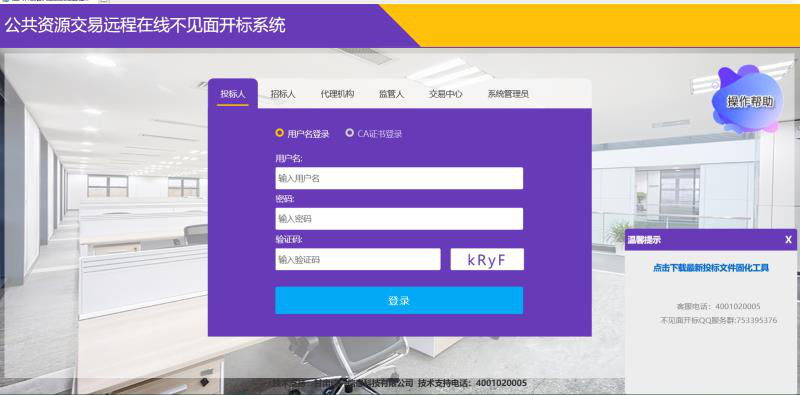Choose CA证书登录 radio option

[349, 133]
